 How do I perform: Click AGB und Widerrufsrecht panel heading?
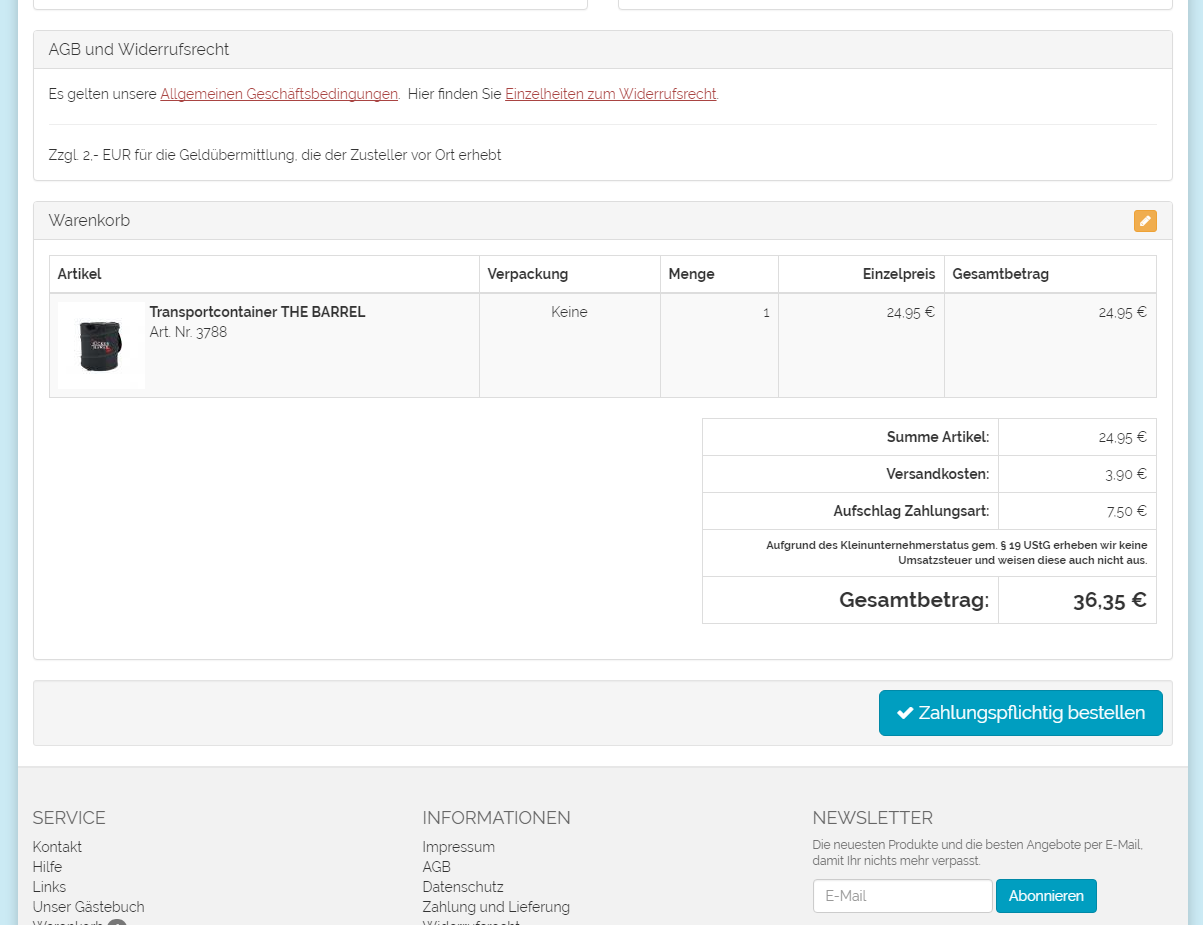tap(139, 50)
